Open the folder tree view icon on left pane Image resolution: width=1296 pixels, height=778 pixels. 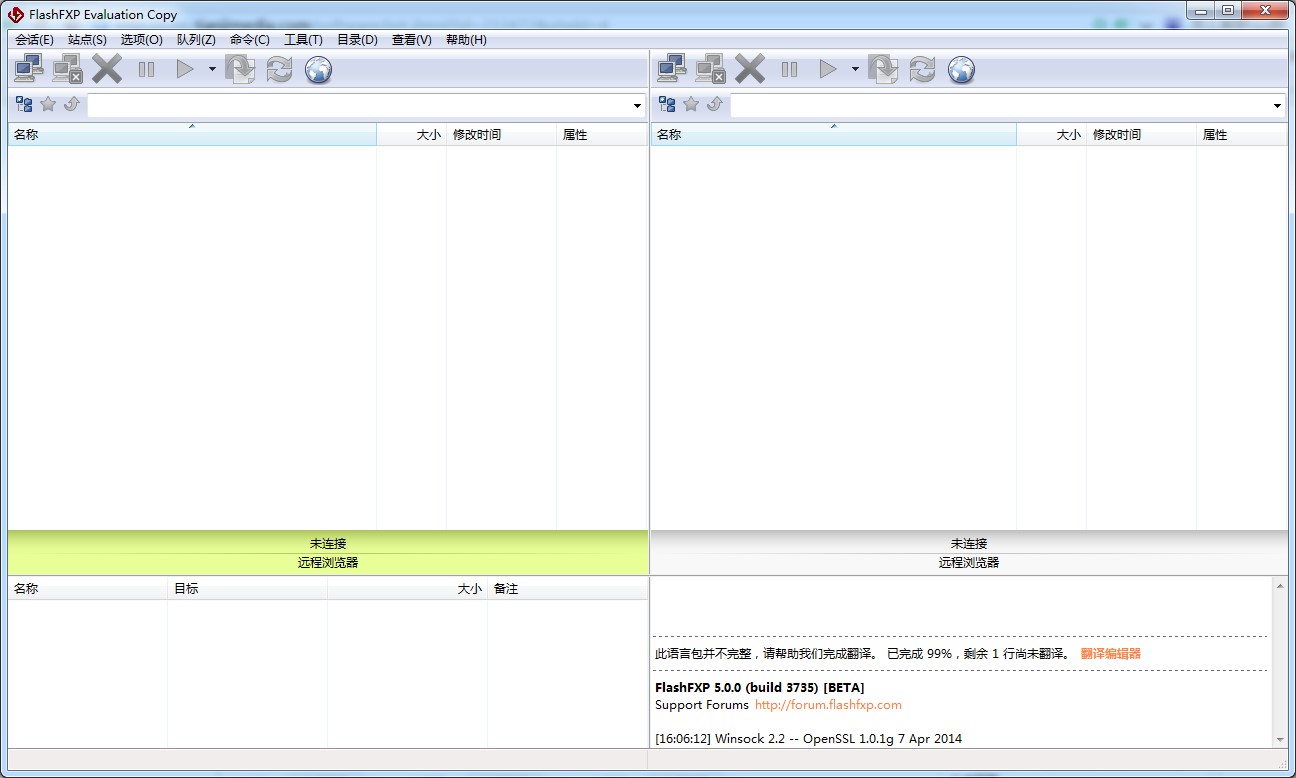click(22, 103)
